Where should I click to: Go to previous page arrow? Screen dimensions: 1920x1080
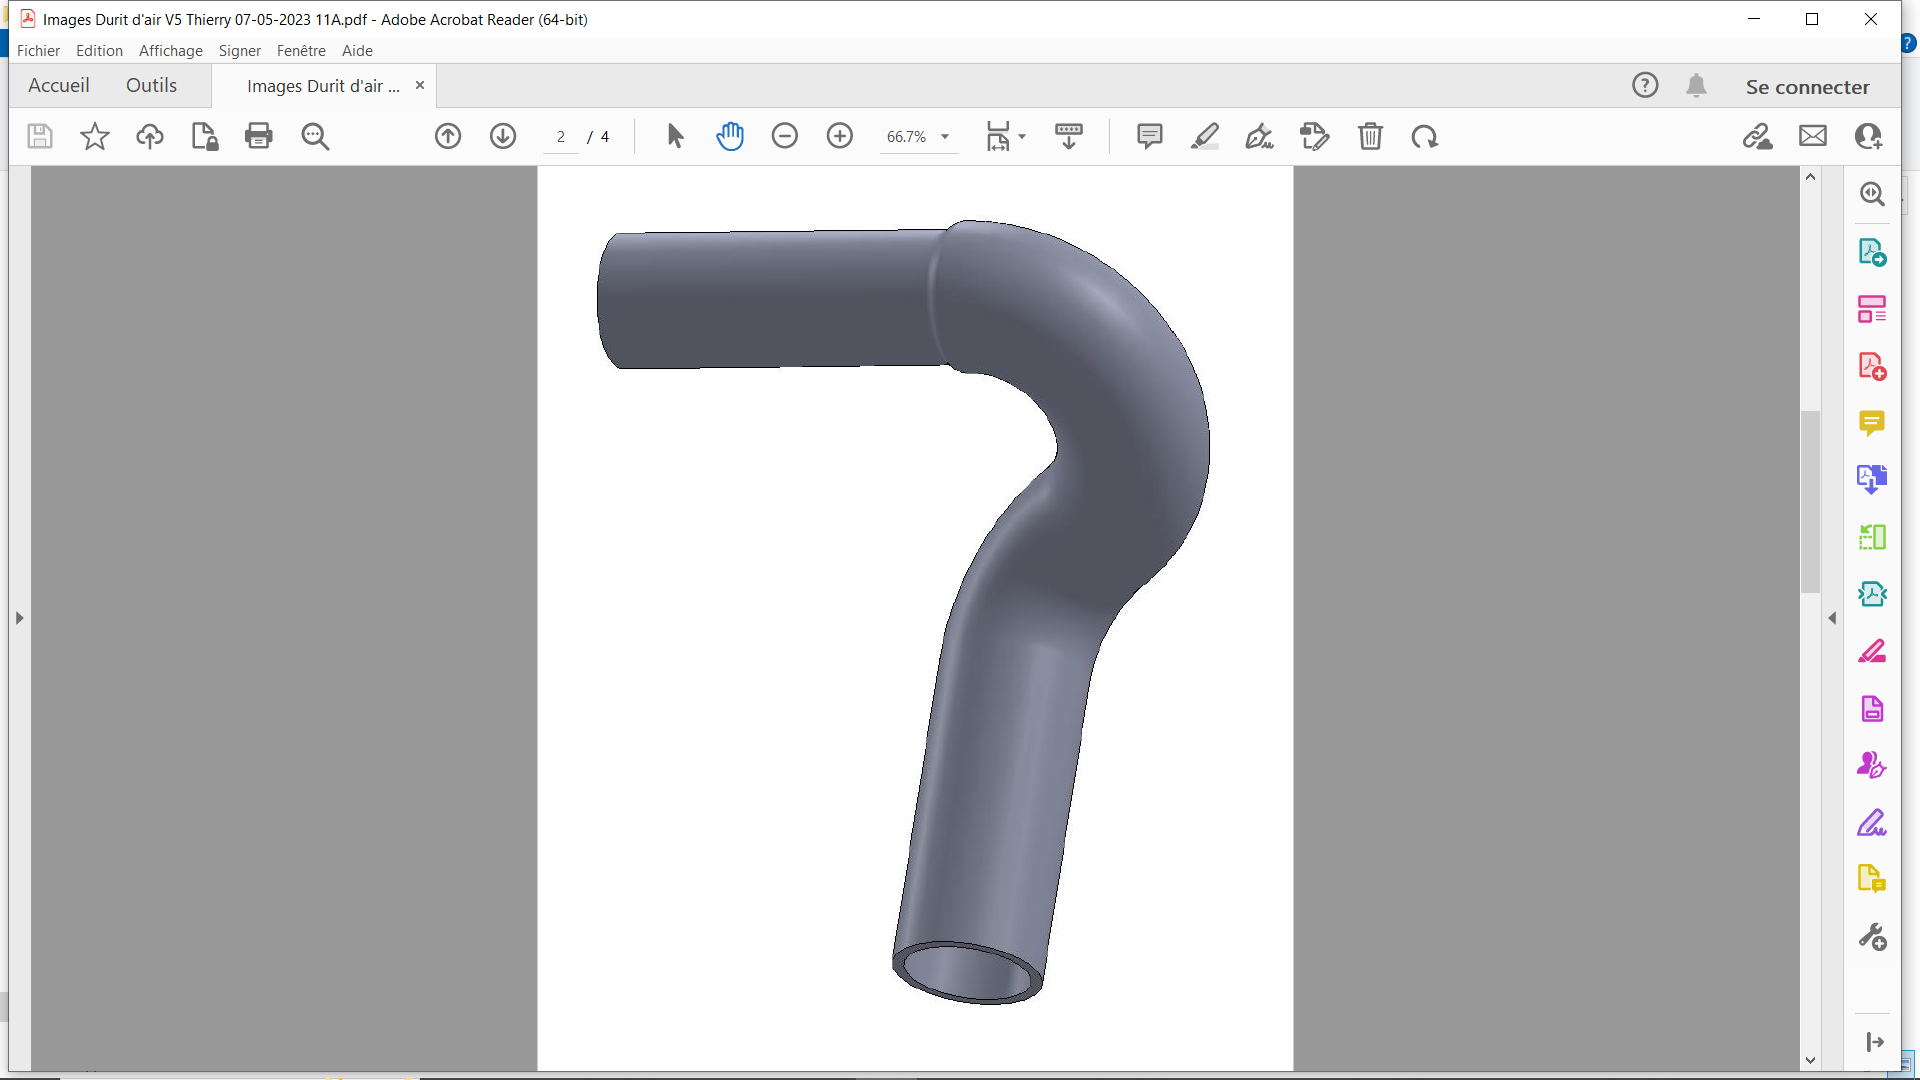[448, 136]
